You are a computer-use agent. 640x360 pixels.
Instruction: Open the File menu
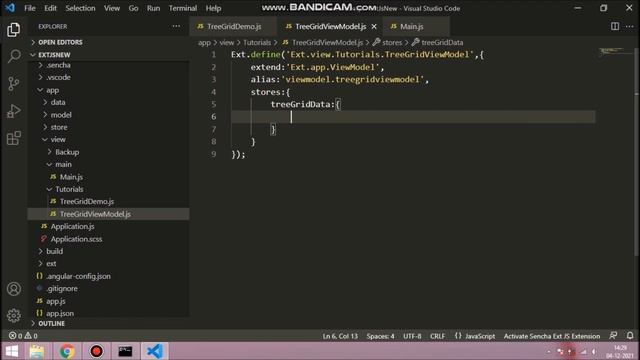(x=30, y=8)
